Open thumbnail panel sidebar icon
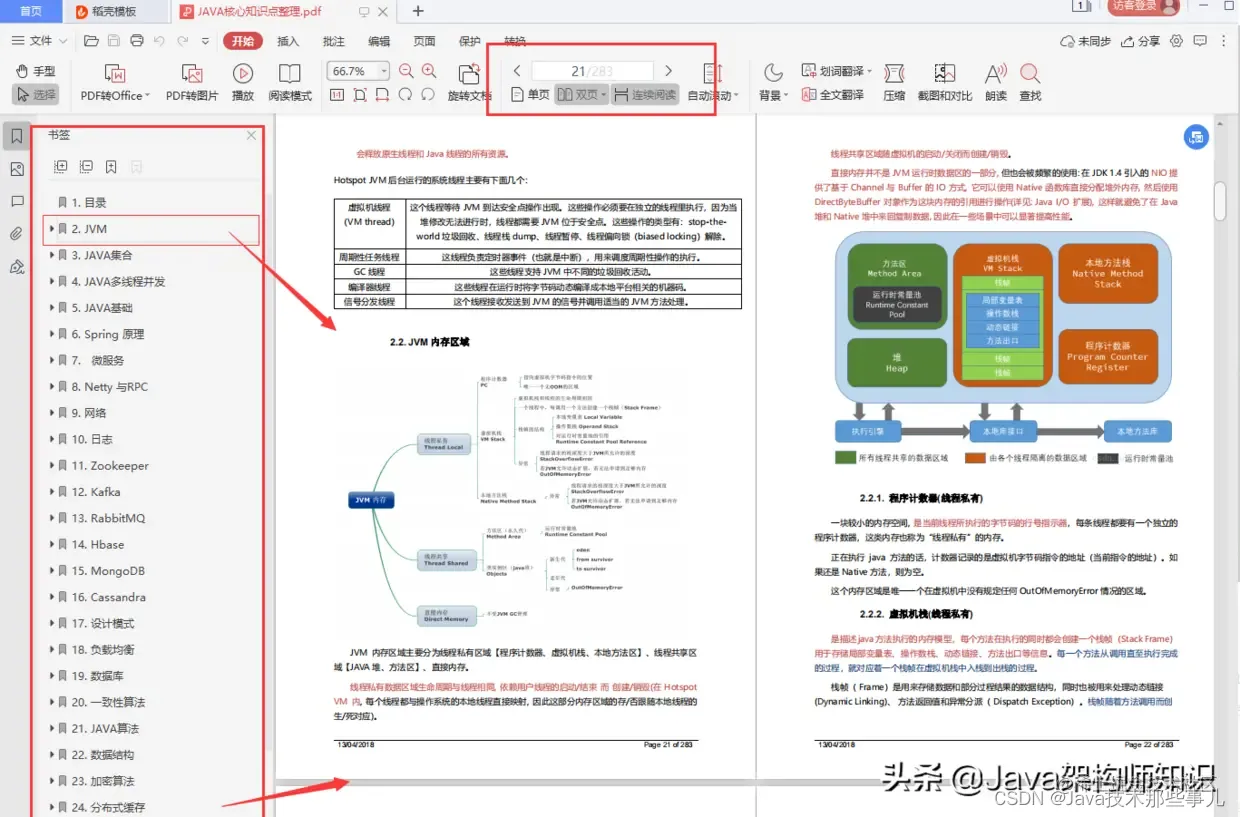 point(16,169)
